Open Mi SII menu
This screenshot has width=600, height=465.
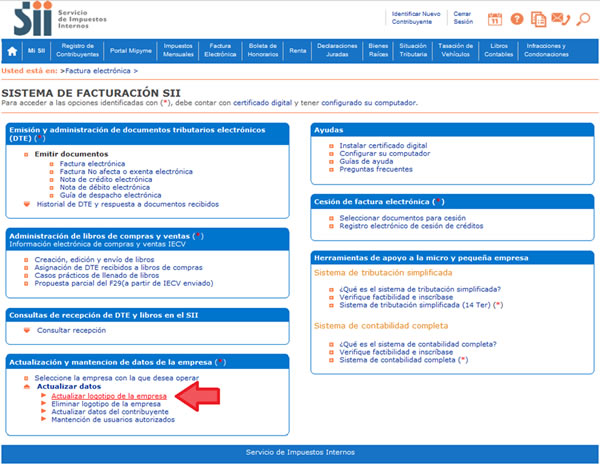[36, 51]
